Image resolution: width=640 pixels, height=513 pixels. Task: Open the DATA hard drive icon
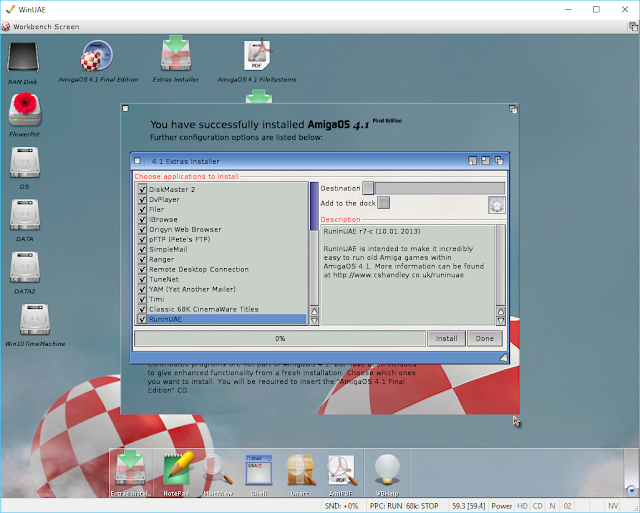coord(25,215)
